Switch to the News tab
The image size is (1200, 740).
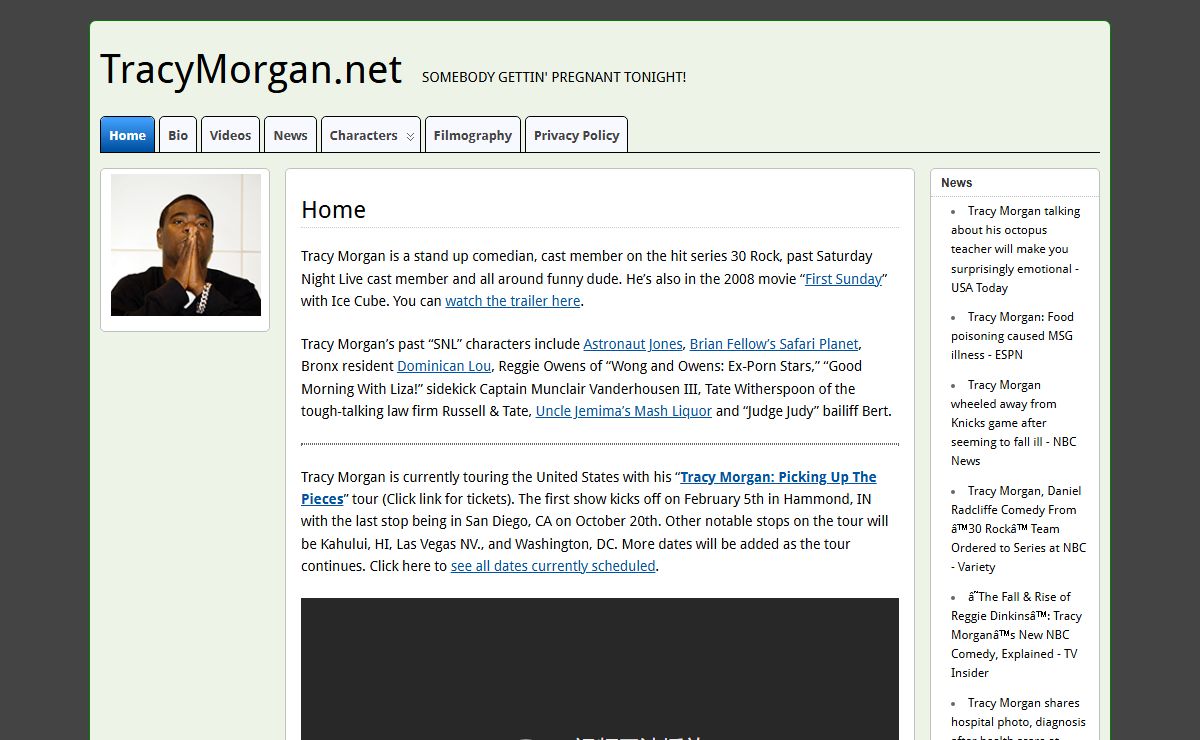[x=290, y=135]
